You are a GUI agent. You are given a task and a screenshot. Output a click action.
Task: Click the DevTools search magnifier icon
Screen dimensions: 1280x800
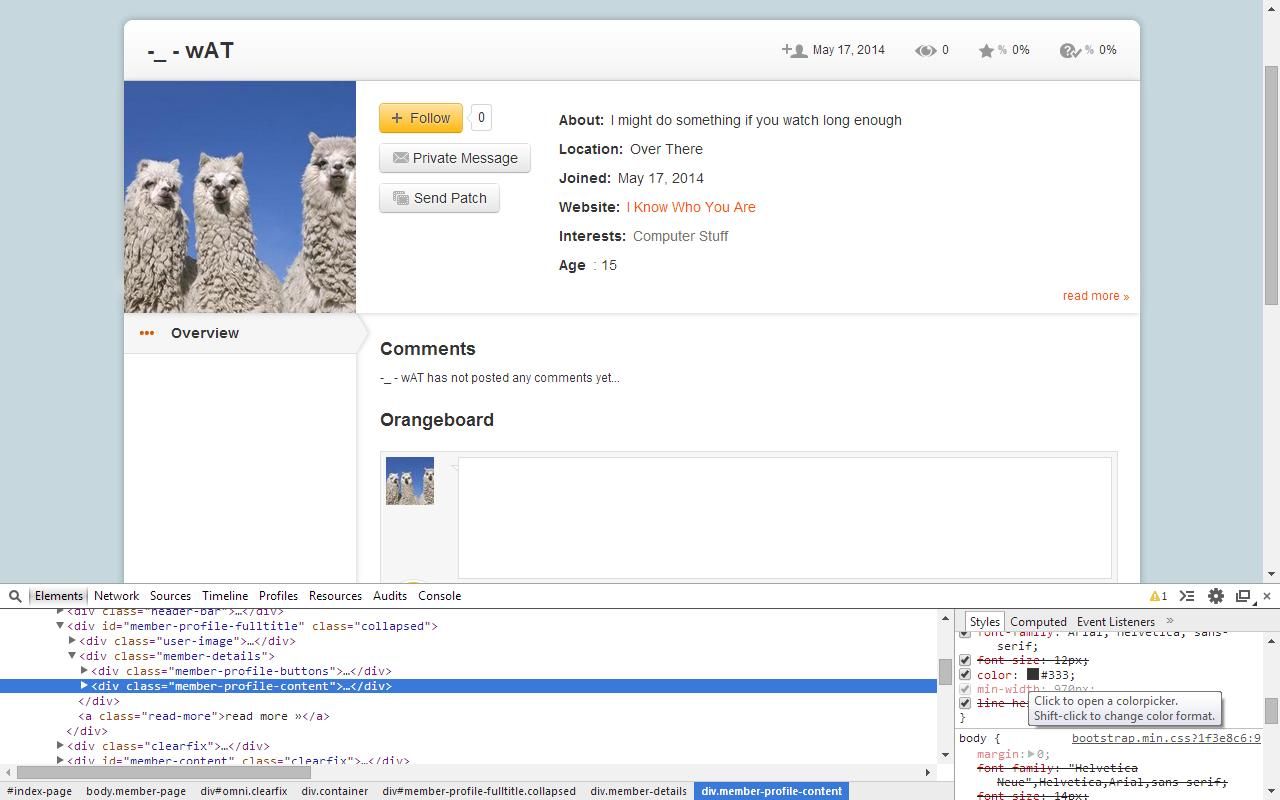tap(15, 596)
